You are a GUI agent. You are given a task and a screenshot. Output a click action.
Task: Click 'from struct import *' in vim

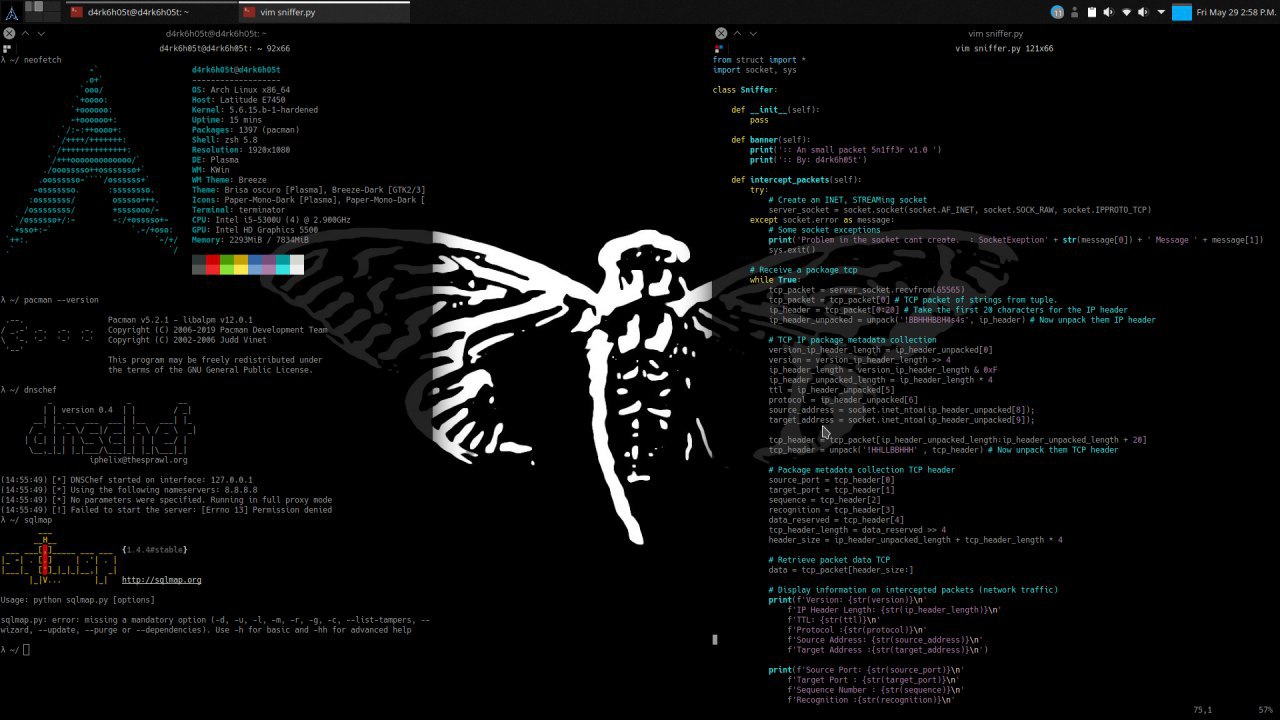[x=759, y=60]
